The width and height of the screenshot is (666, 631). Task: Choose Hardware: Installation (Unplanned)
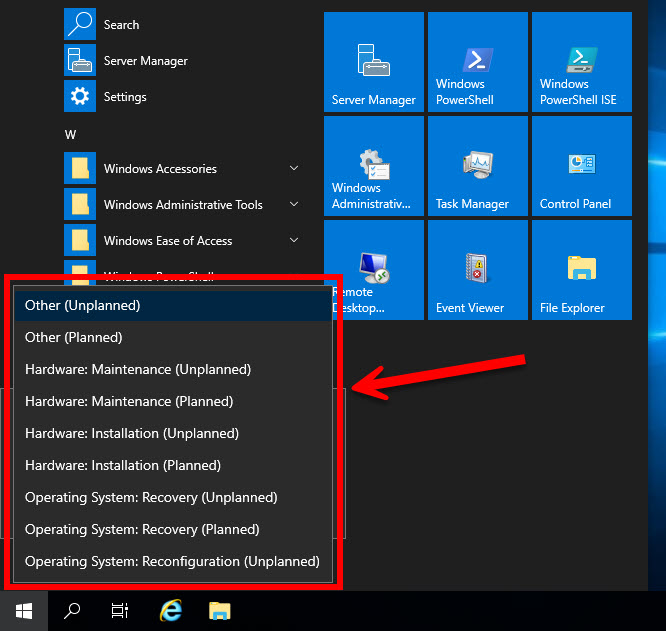point(173,433)
